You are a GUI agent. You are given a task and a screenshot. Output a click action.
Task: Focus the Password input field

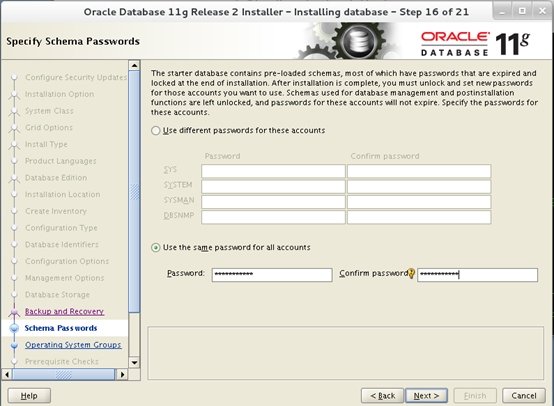272,275
